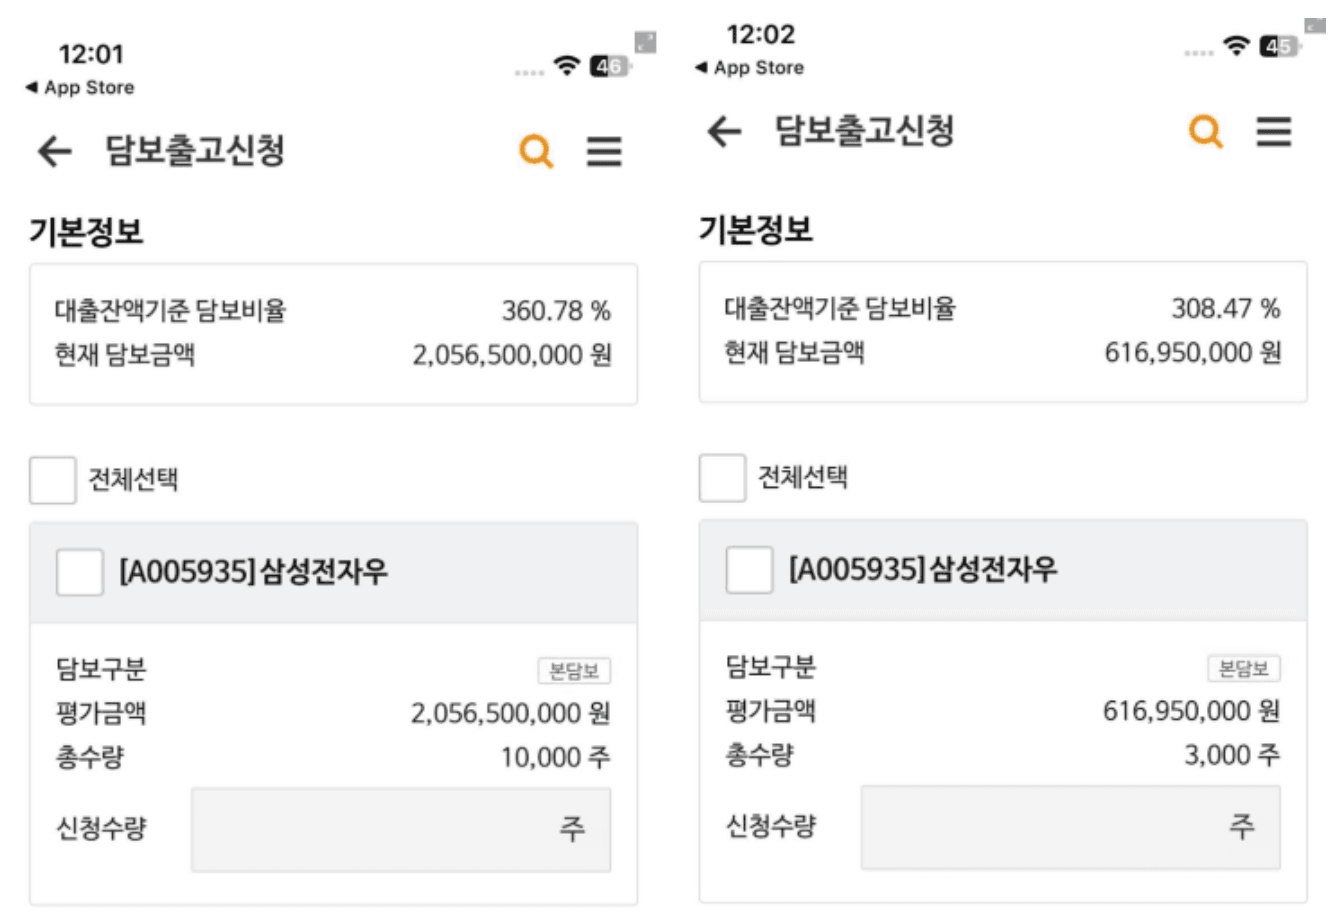Screen dimensions: 1342x918
Task: Tap 총수량 3,000 주 value
Action: pos(1232,756)
